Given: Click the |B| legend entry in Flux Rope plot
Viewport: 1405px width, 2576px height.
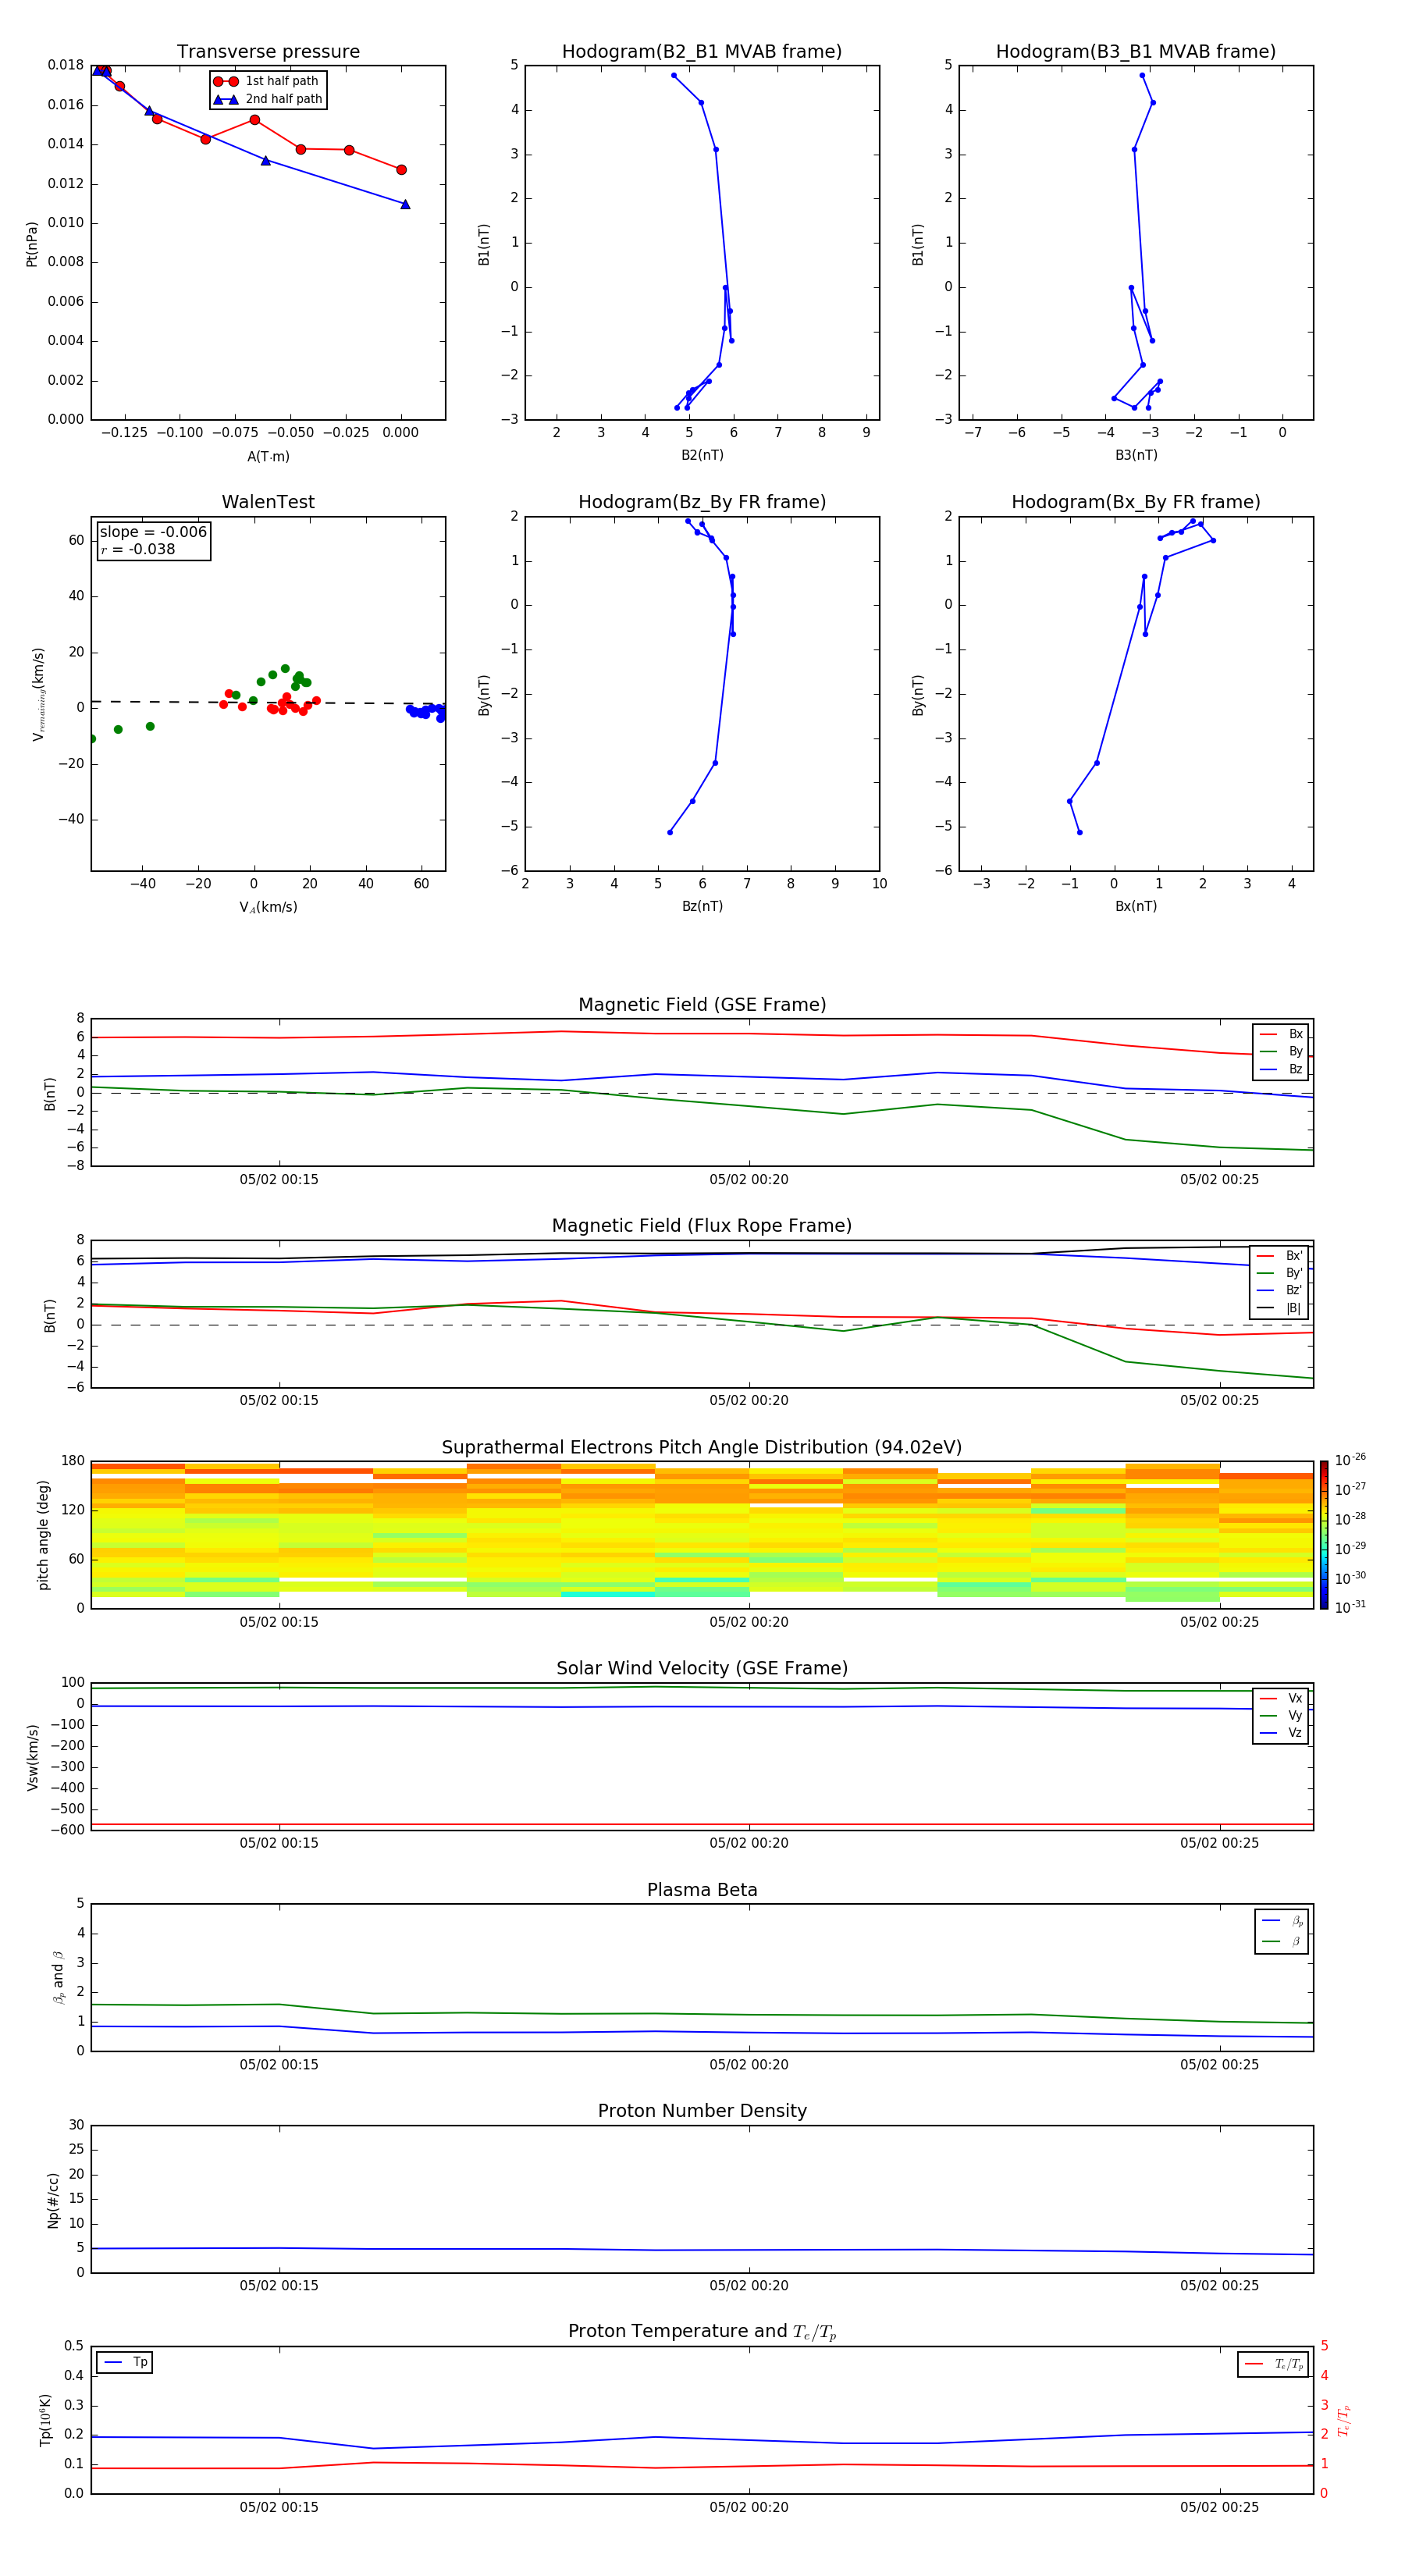Looking at the screenshot, I should click(x=1279, y=1308).
